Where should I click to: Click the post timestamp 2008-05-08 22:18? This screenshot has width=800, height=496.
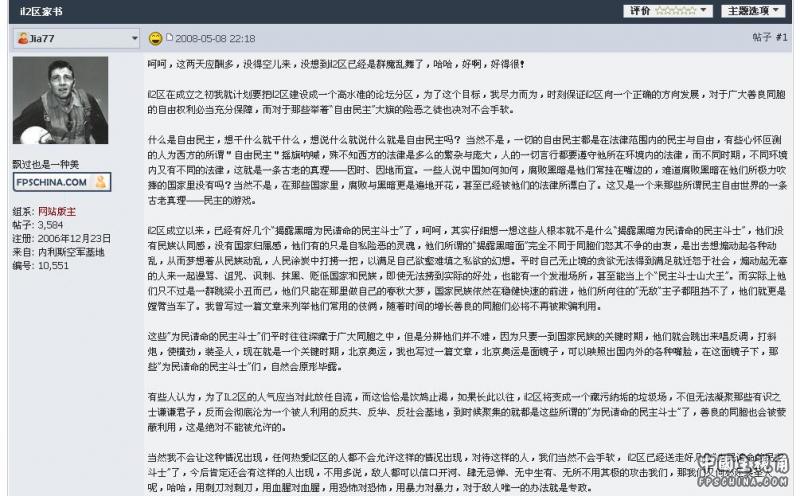(215, 38)
